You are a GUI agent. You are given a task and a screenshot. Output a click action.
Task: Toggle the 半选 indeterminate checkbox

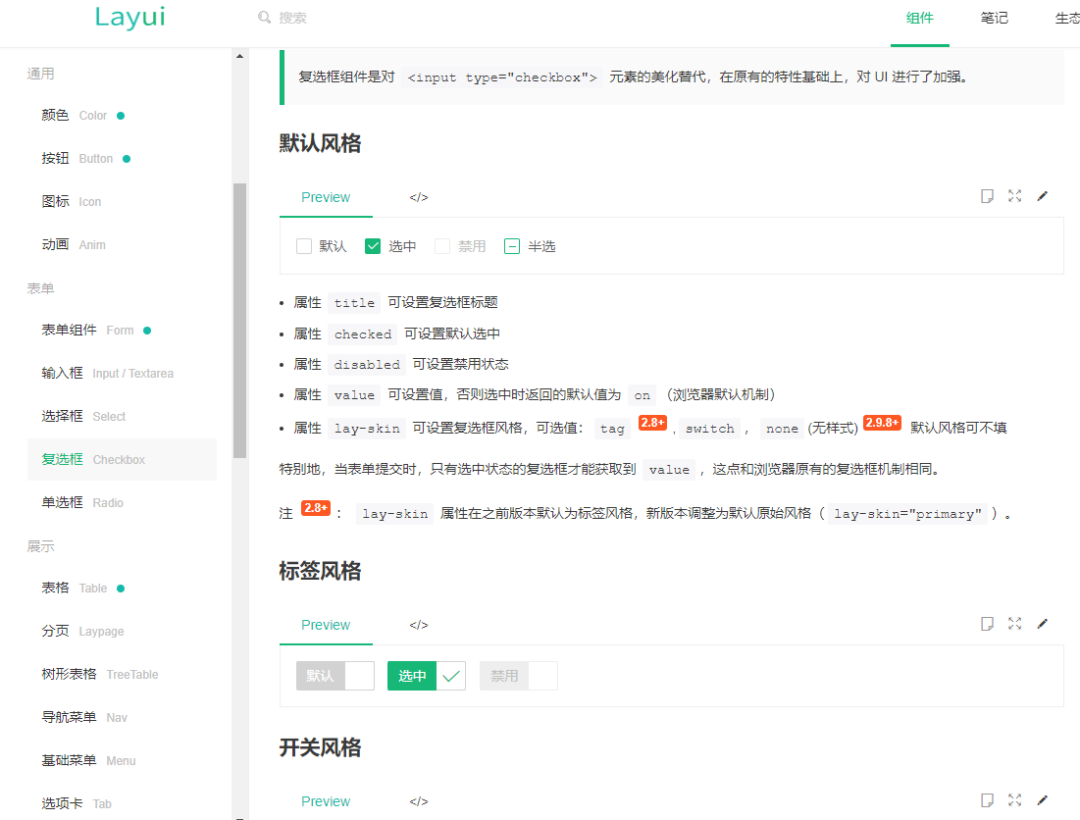tap(512, 246)
